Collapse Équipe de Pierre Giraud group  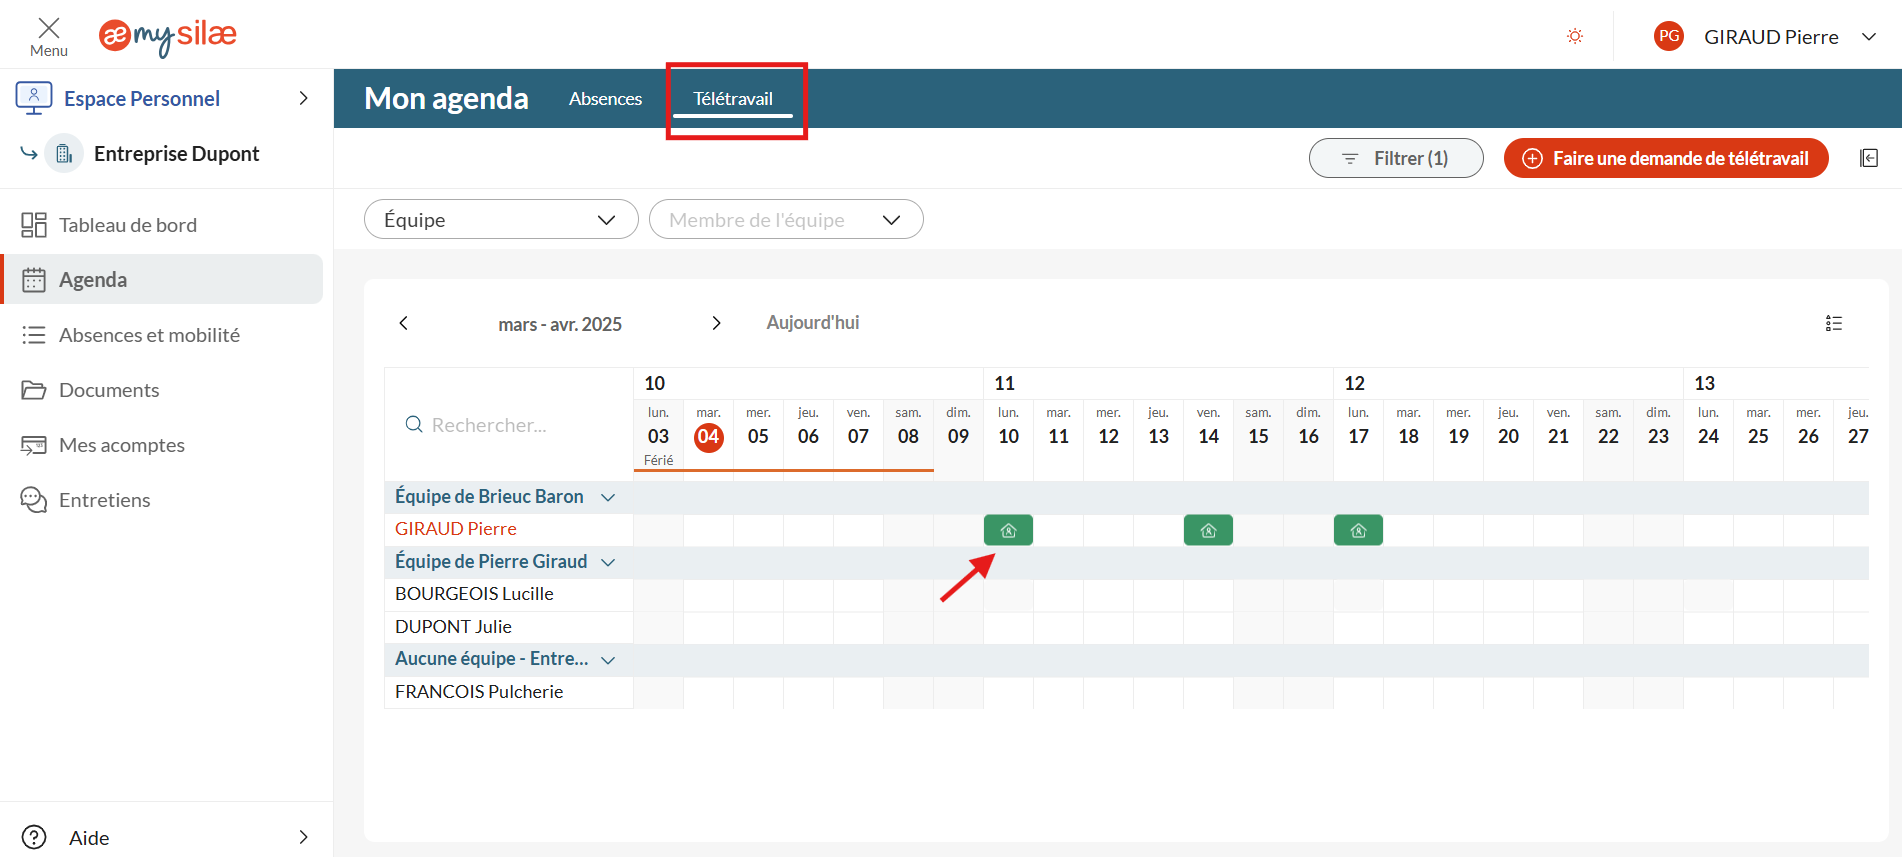607,562
